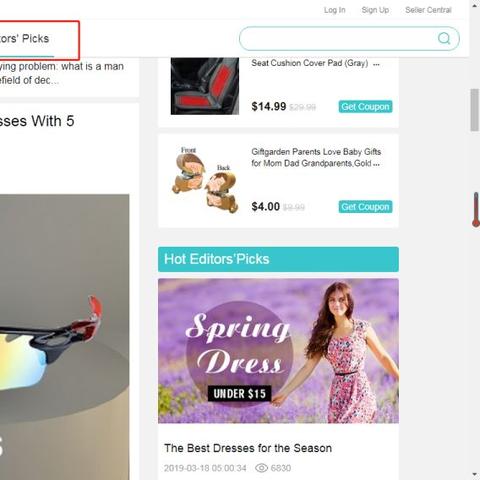Get coupon for the $4.00 baby gifts

tap(365, 207)
